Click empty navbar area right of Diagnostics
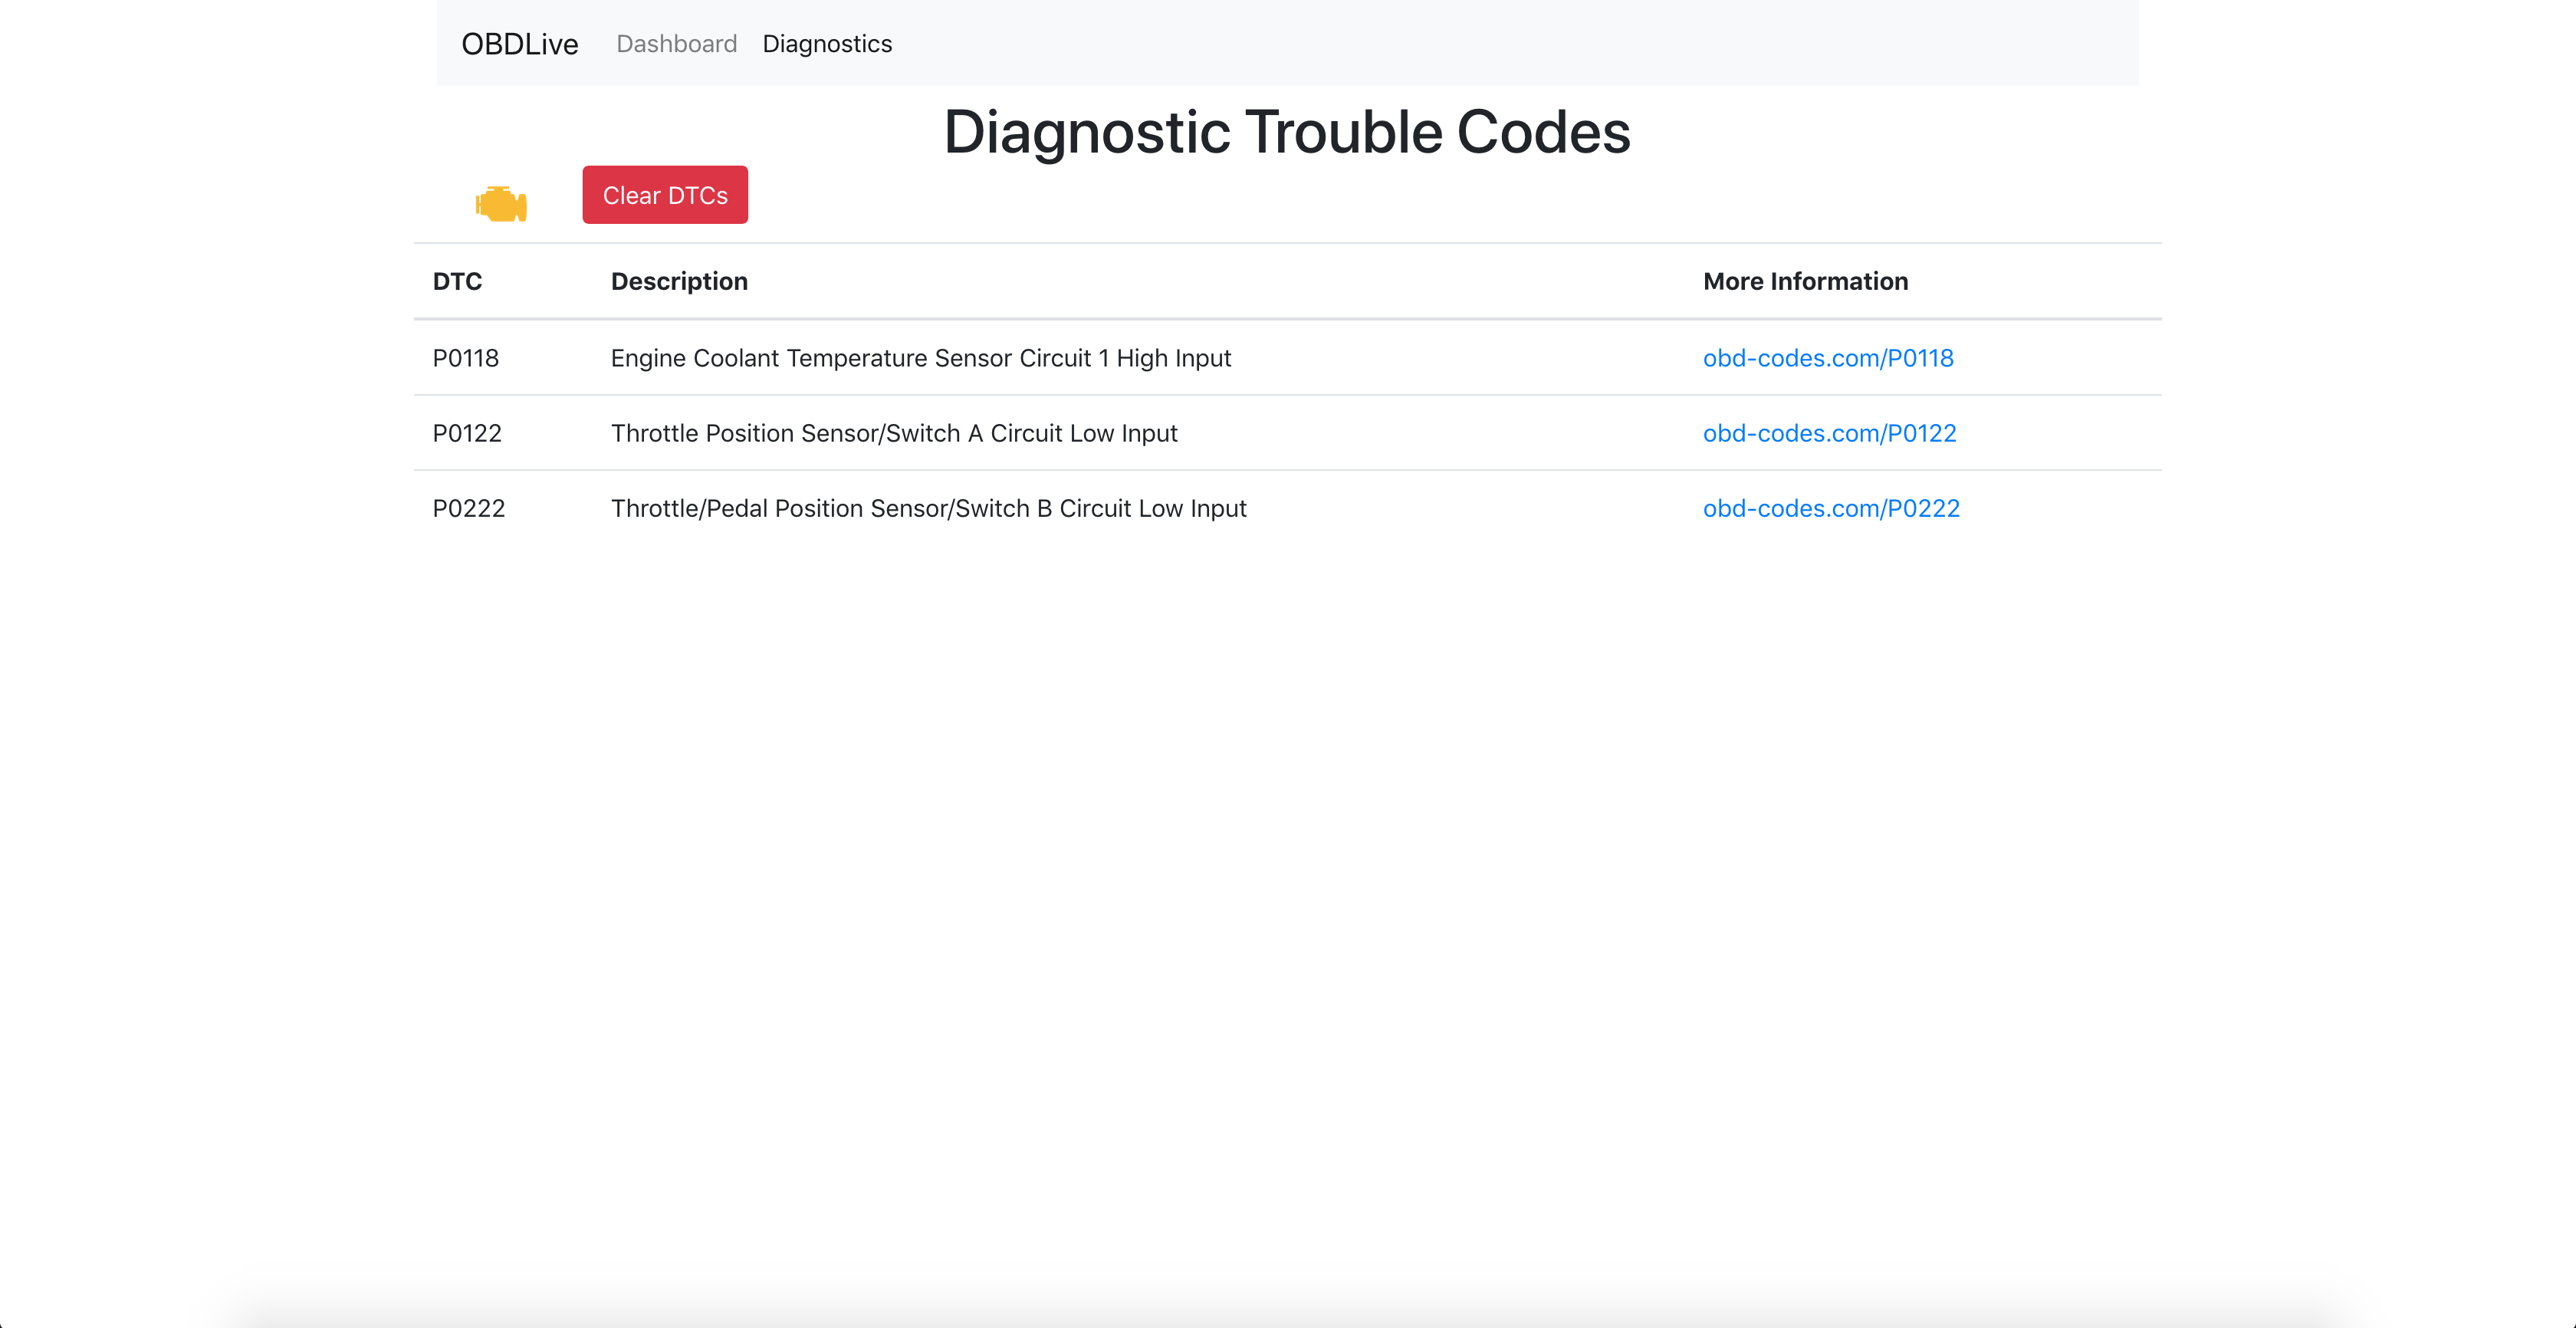Image resolution: width=2576 pixels, height=1328 pixels. pos(1500,44)
